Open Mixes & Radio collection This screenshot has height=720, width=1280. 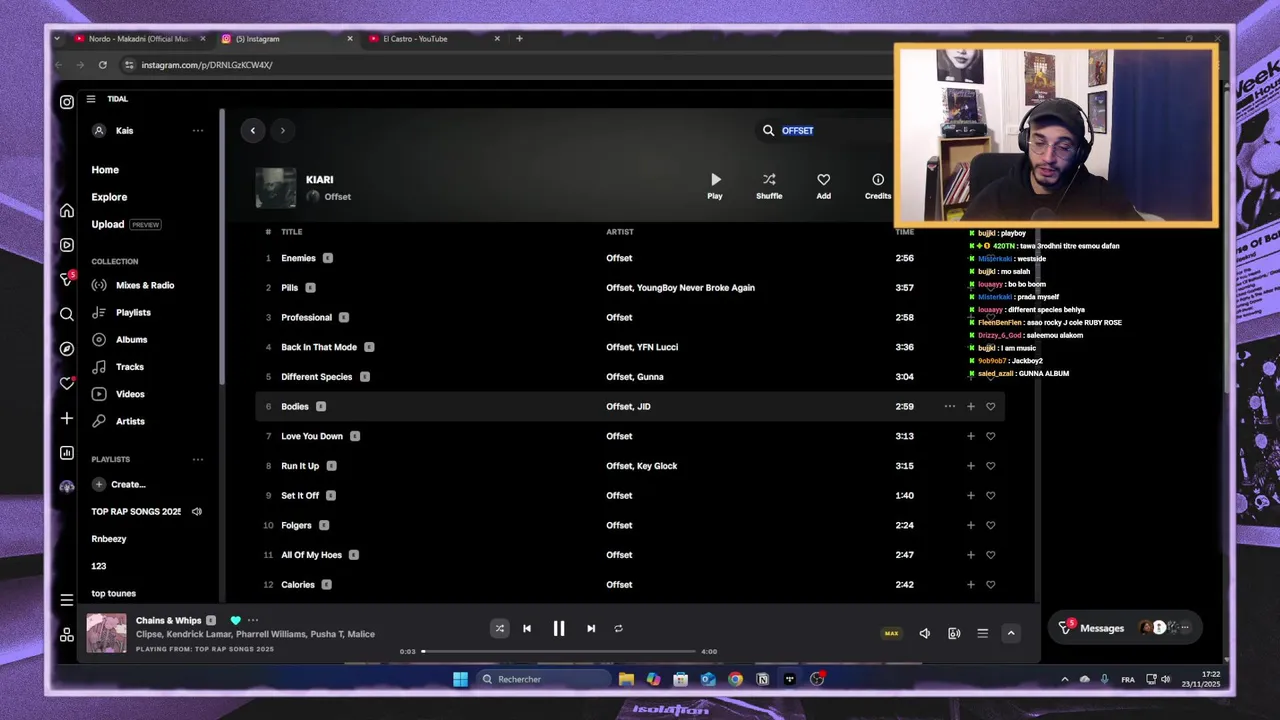pos(145,285)
